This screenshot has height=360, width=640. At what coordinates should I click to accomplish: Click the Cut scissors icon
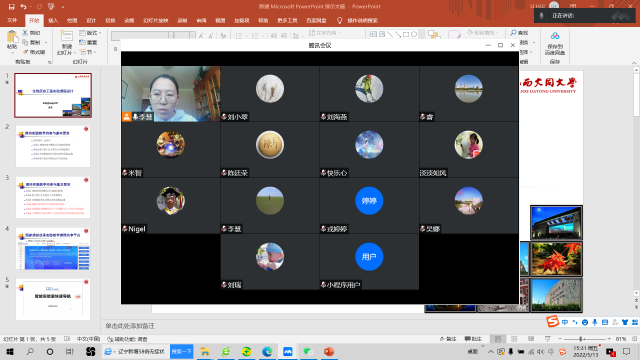click(x=25, y=33)
